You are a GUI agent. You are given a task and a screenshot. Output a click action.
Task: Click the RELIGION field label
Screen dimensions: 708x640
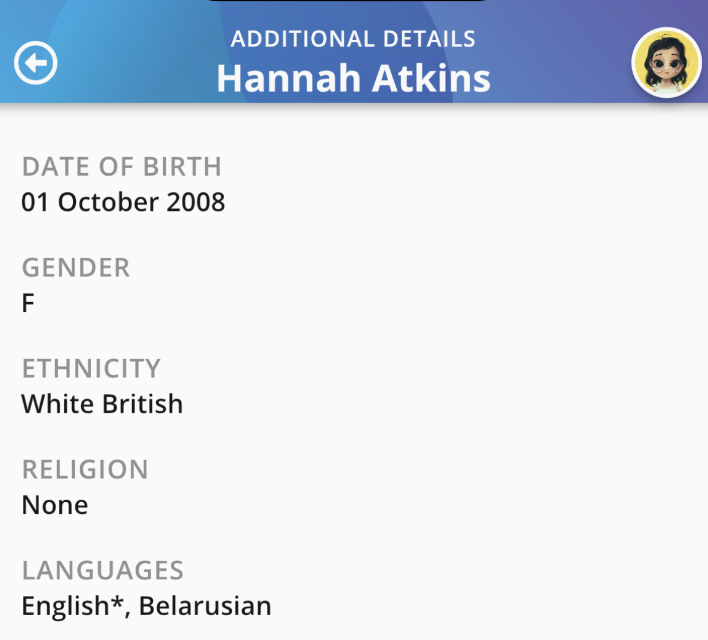click(x=85, y=470)
